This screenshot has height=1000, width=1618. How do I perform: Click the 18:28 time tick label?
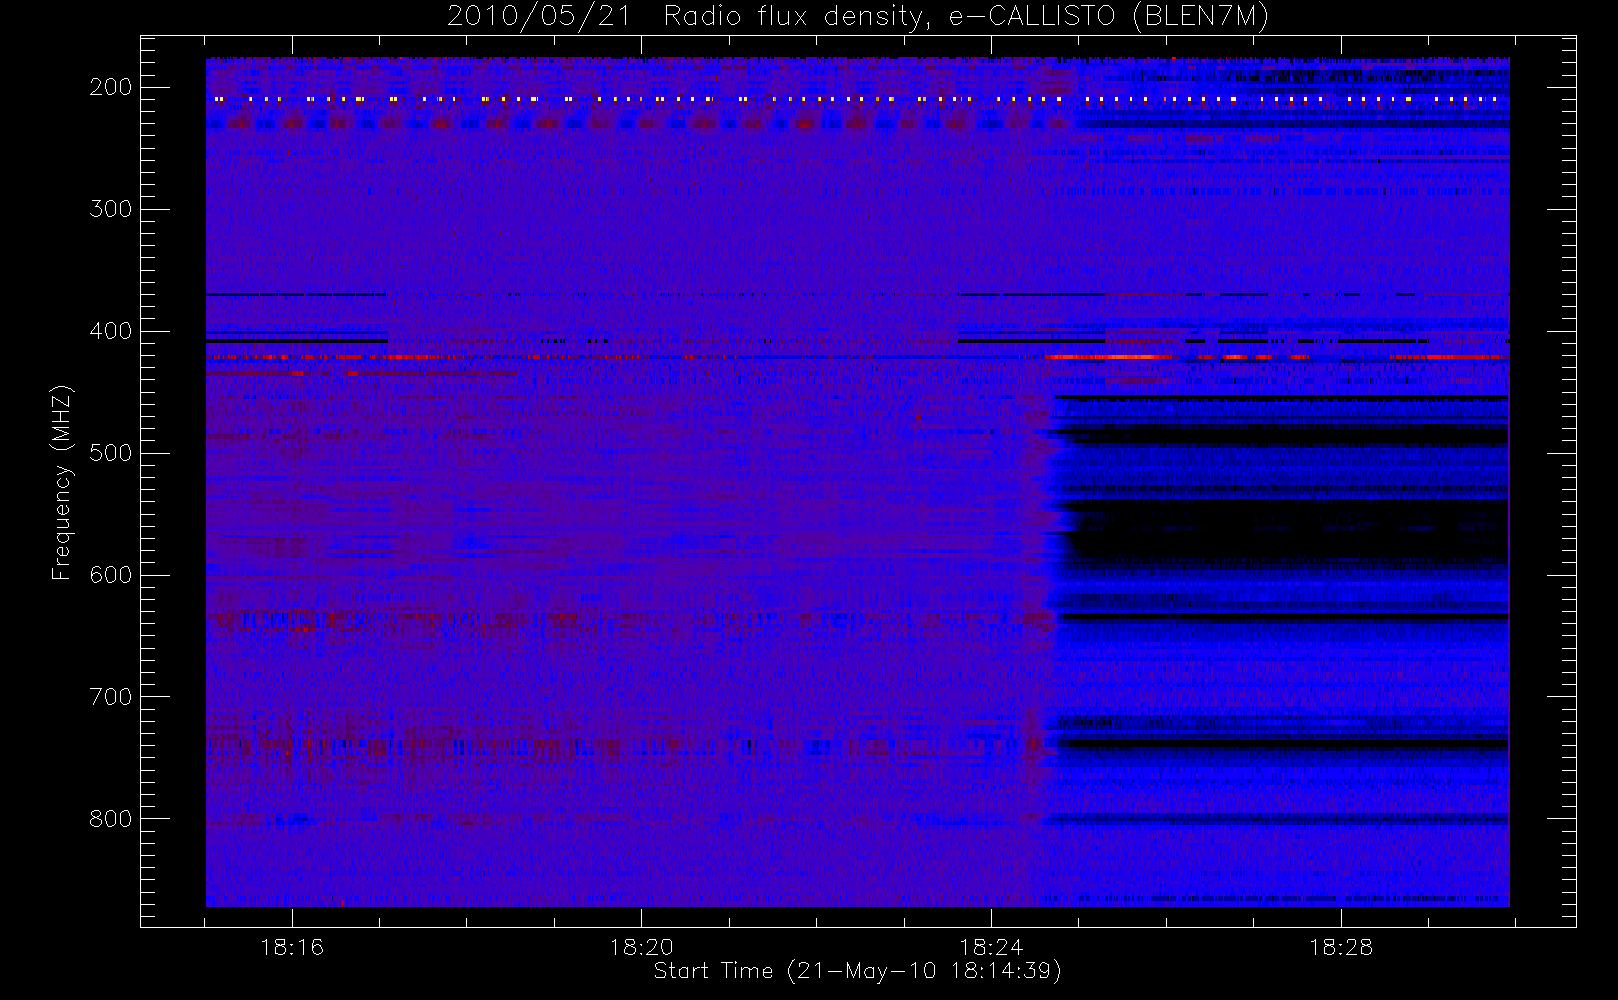1341,947
